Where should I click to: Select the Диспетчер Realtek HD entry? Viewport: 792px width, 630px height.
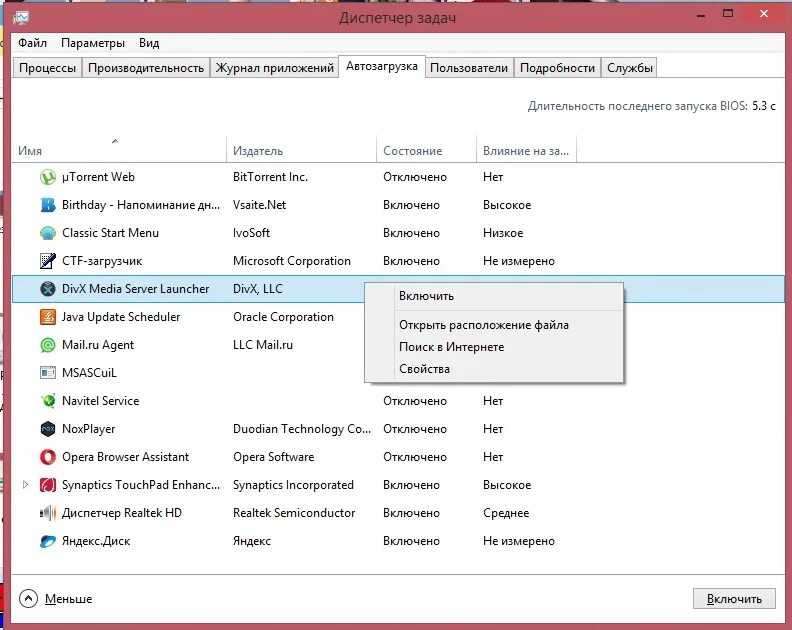coord(122,513)
